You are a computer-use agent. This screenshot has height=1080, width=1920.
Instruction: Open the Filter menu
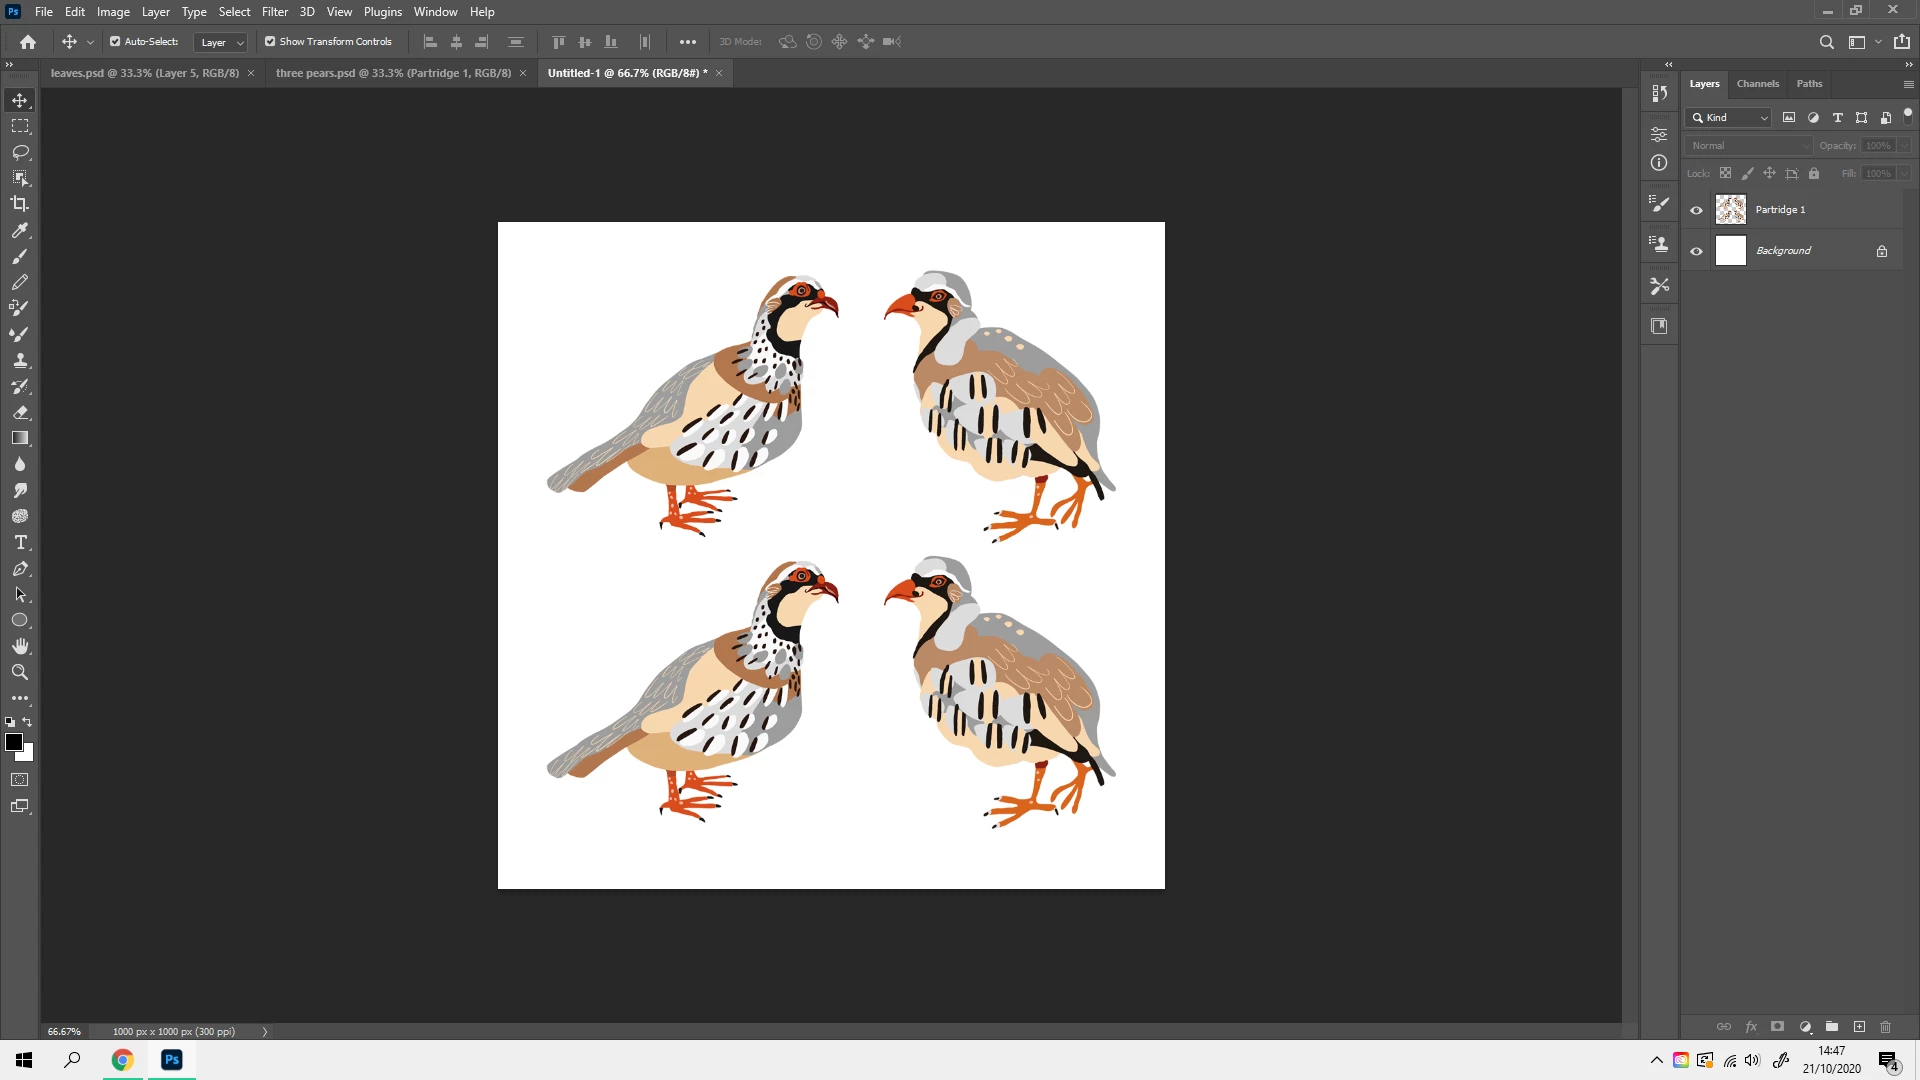tap(274, 12)
